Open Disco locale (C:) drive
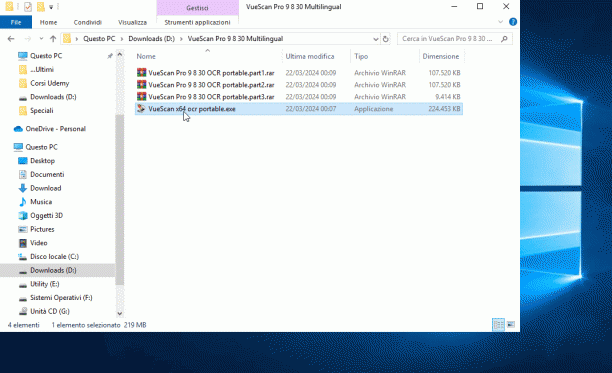Viewport: 612px width, 373px height. pyautogui.click(x=54, y=256)
